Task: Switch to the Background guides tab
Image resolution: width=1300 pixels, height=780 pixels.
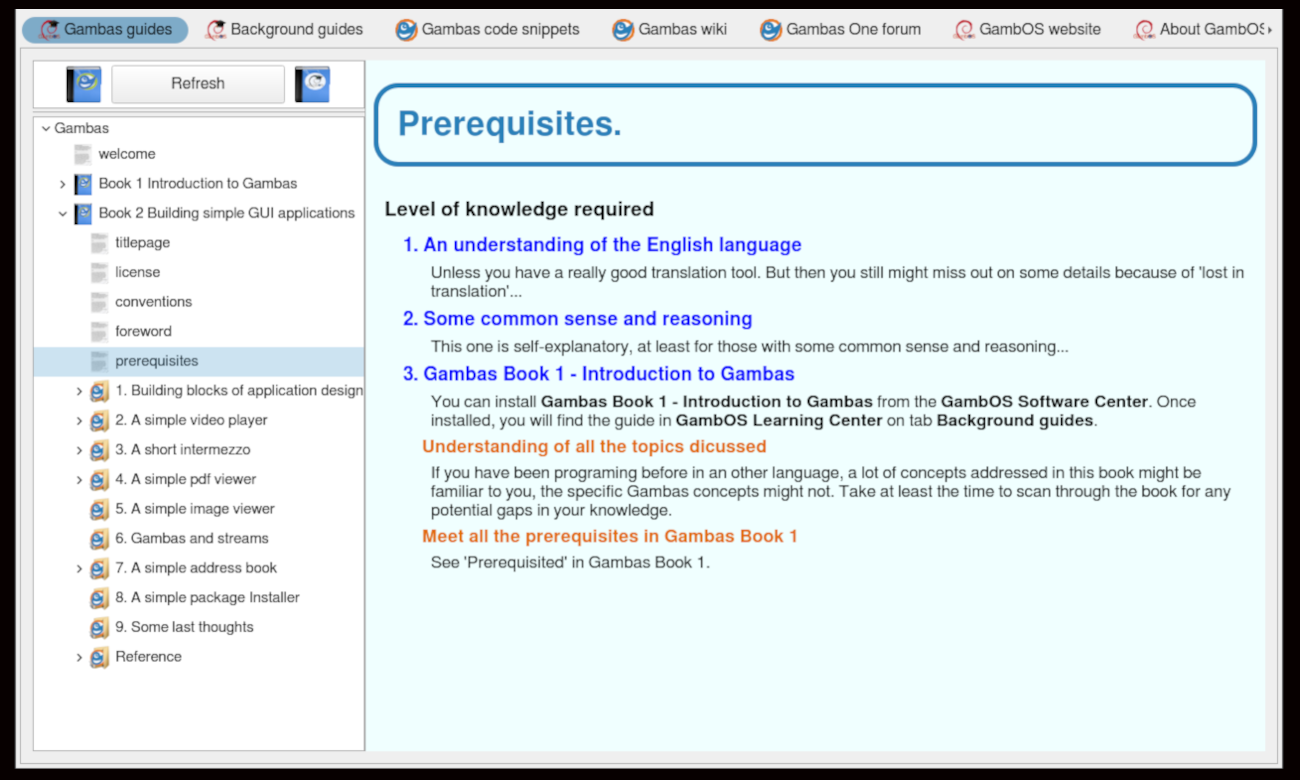Action: 285,29
